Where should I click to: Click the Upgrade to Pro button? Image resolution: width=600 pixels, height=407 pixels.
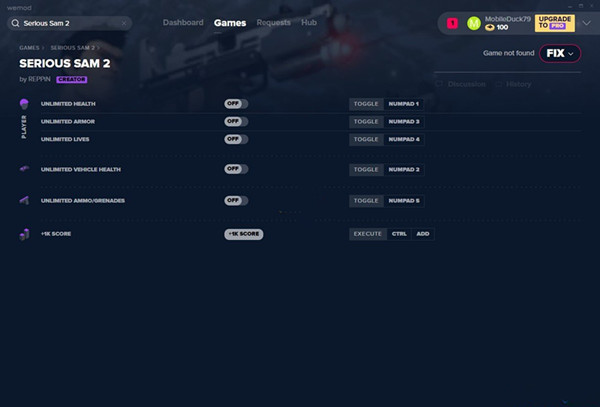click(x=554, y=23)
